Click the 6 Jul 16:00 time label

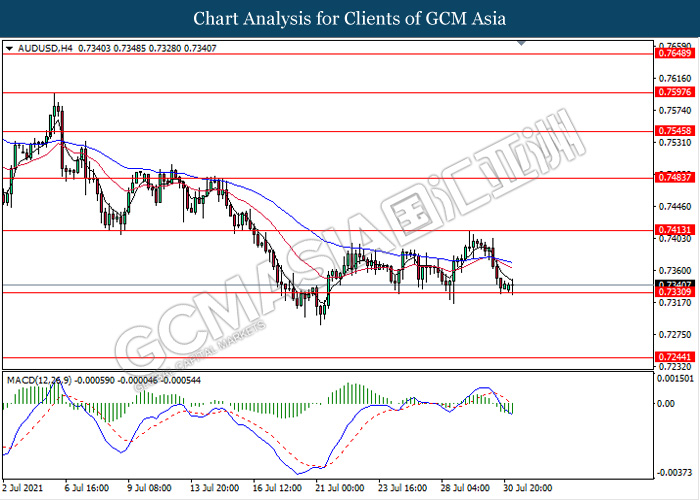click(x=87, y=488)
